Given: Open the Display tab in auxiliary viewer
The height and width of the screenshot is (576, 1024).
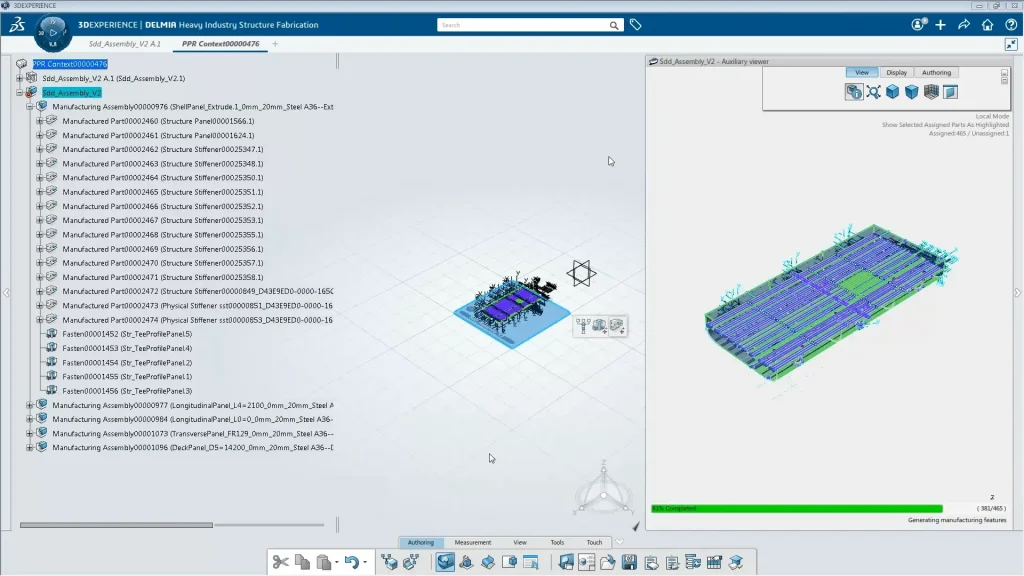Looking at the screenshot, I should click(x=896, y=72).
